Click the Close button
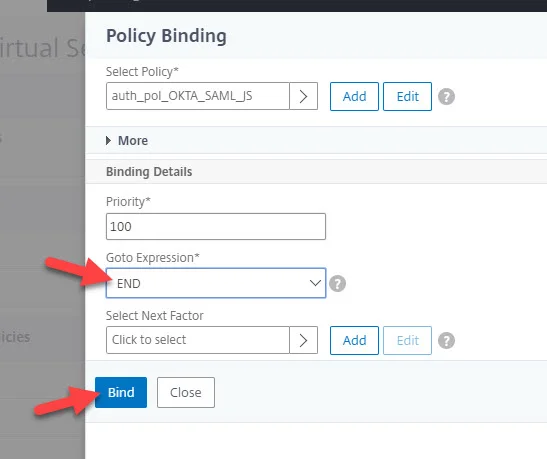The width and height of the screenshot is (547, 459). [x=186, y=392]
